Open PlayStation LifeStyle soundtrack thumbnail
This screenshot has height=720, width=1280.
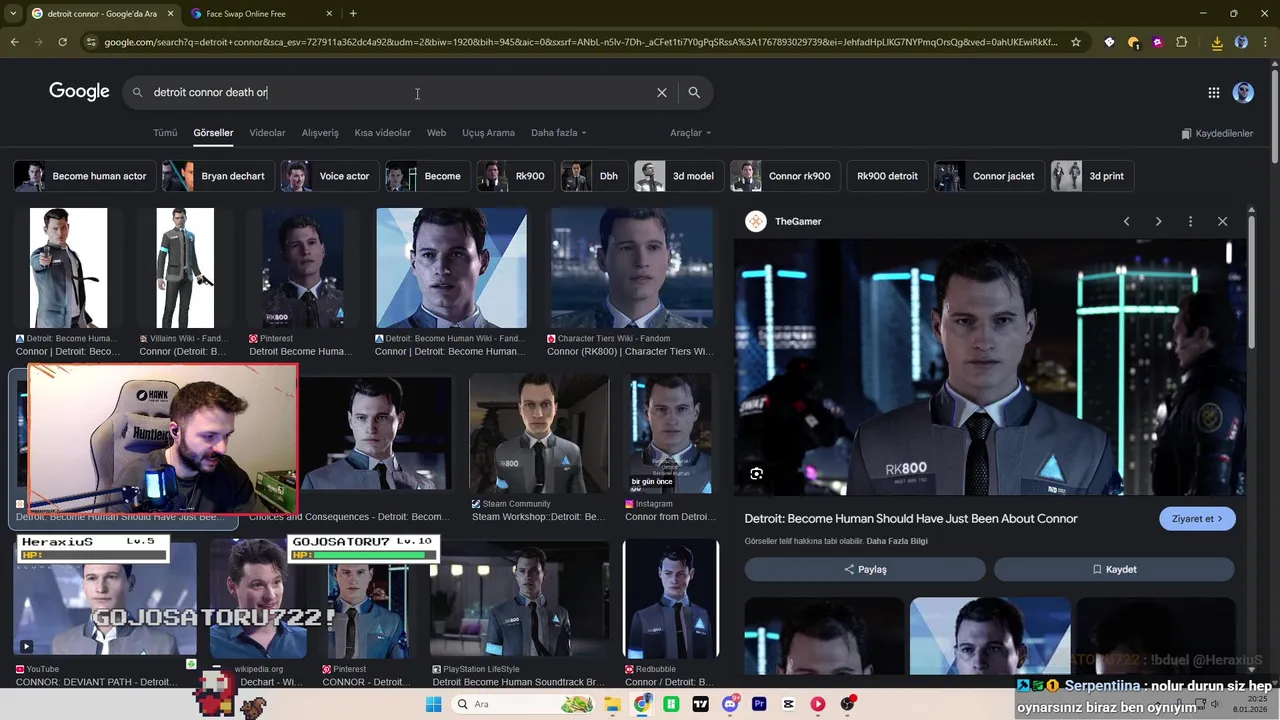[x=520, y=599]
